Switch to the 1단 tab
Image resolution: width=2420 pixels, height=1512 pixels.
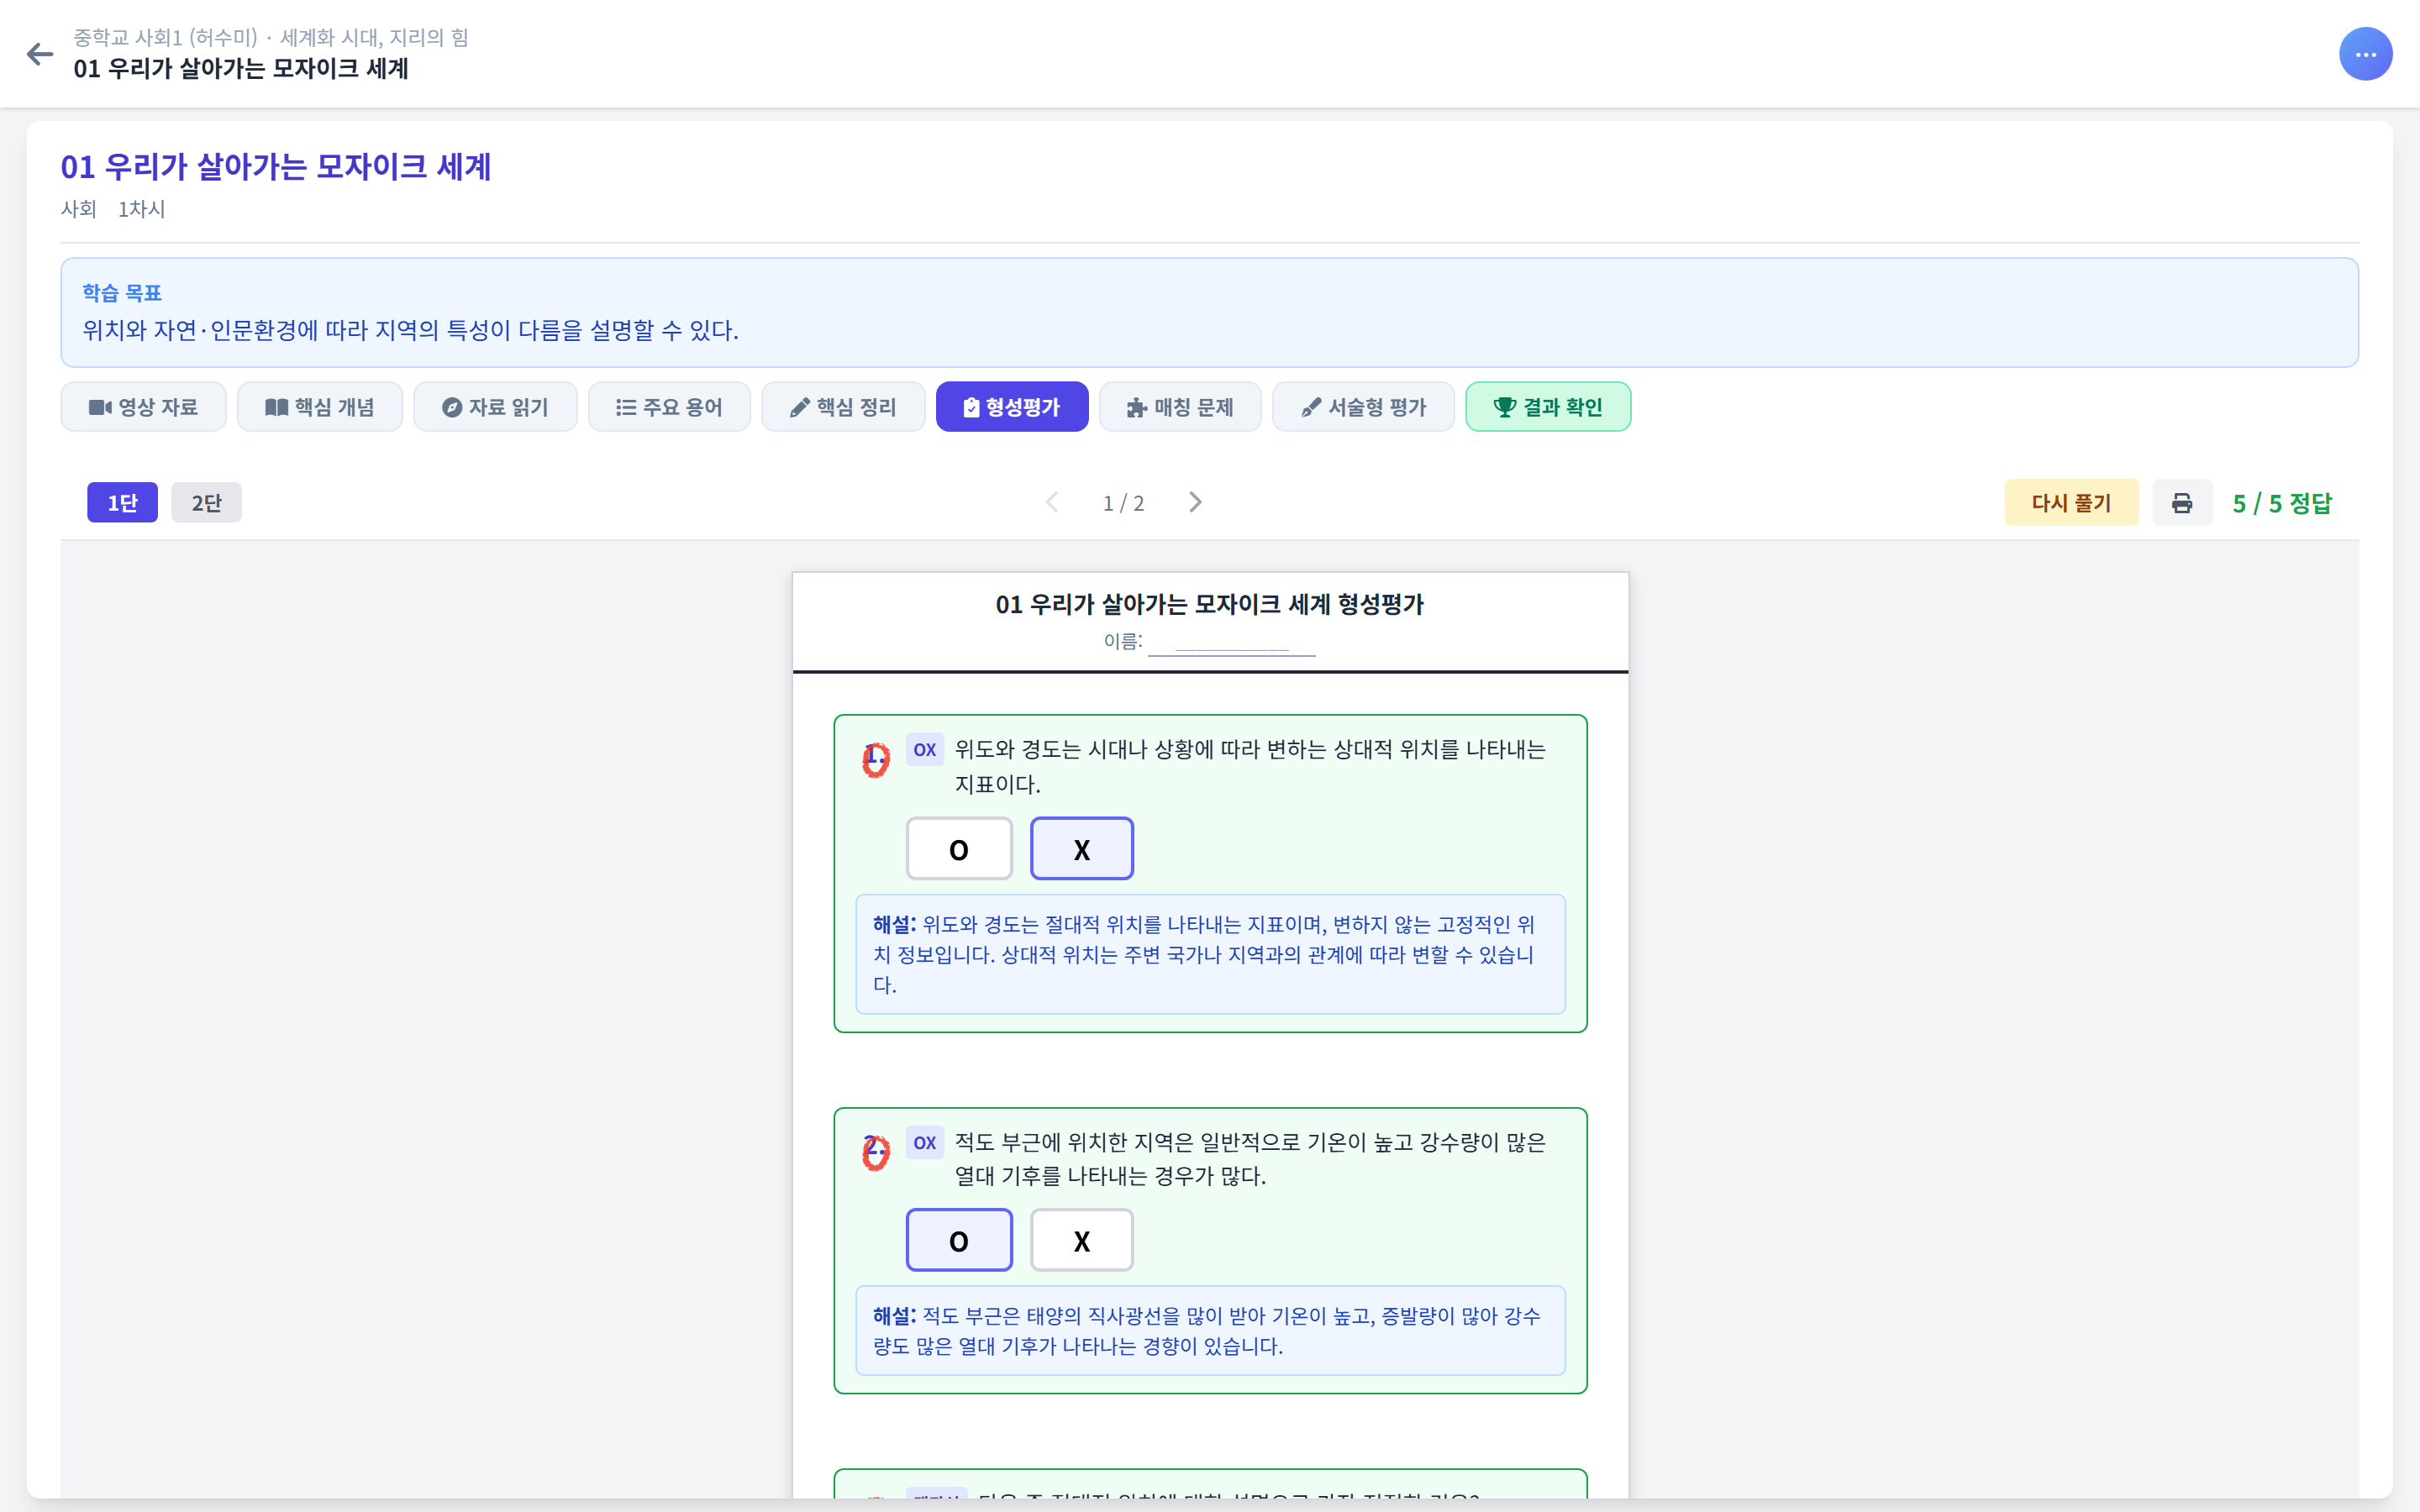(122, 502)
